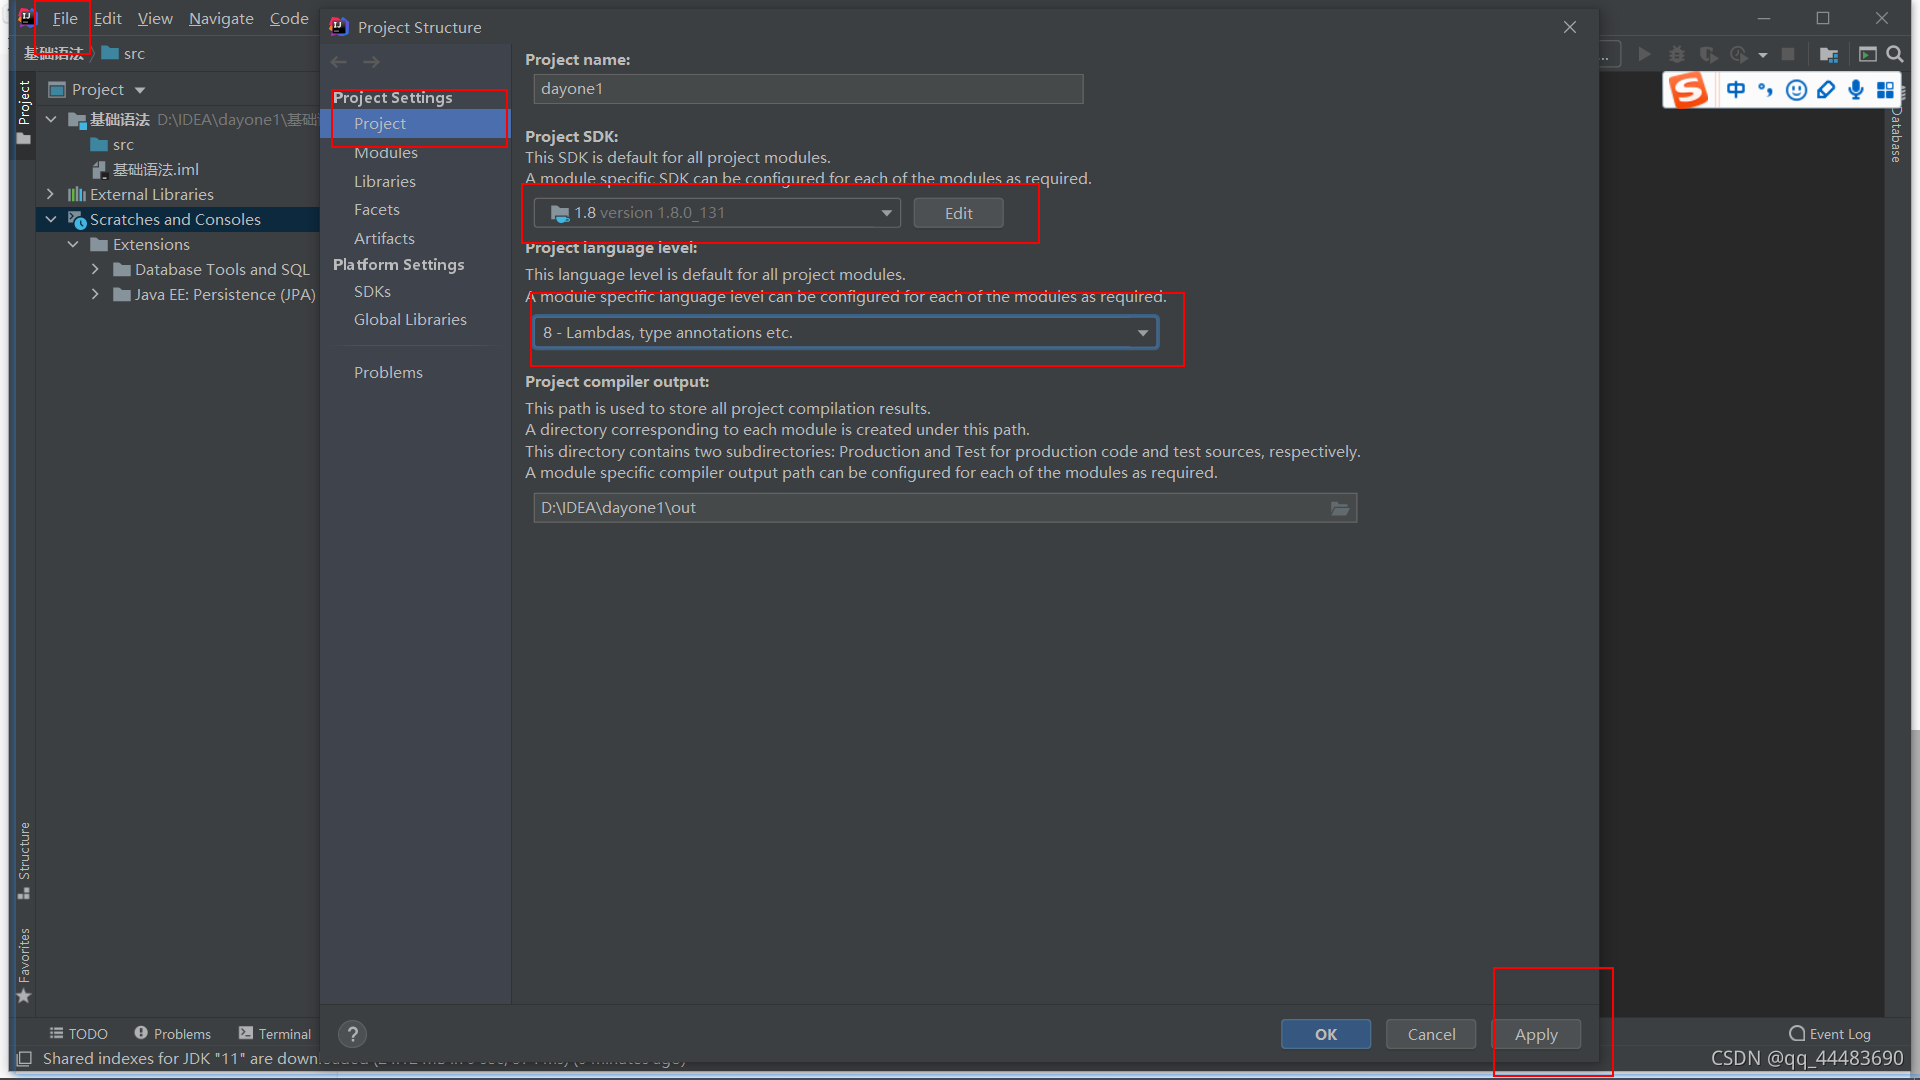The image size is (1920, 1080).
Task: Click the Project Structure toolbar icon
Action: [1829, 55]
